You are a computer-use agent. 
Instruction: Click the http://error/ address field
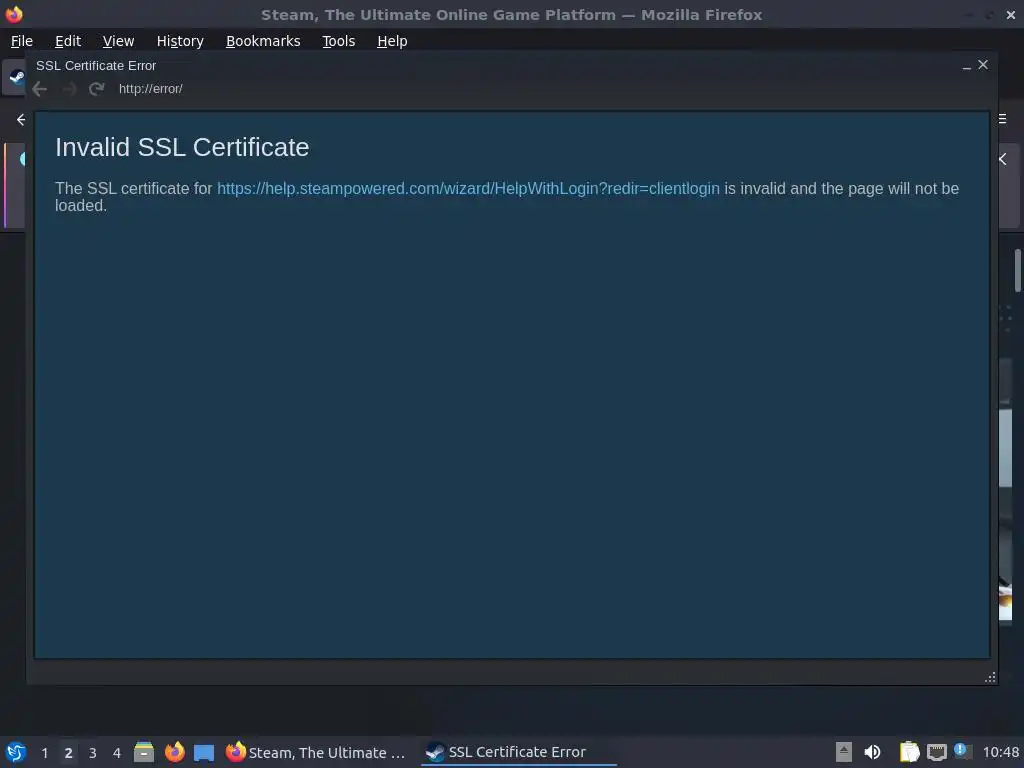click(151, 89)
